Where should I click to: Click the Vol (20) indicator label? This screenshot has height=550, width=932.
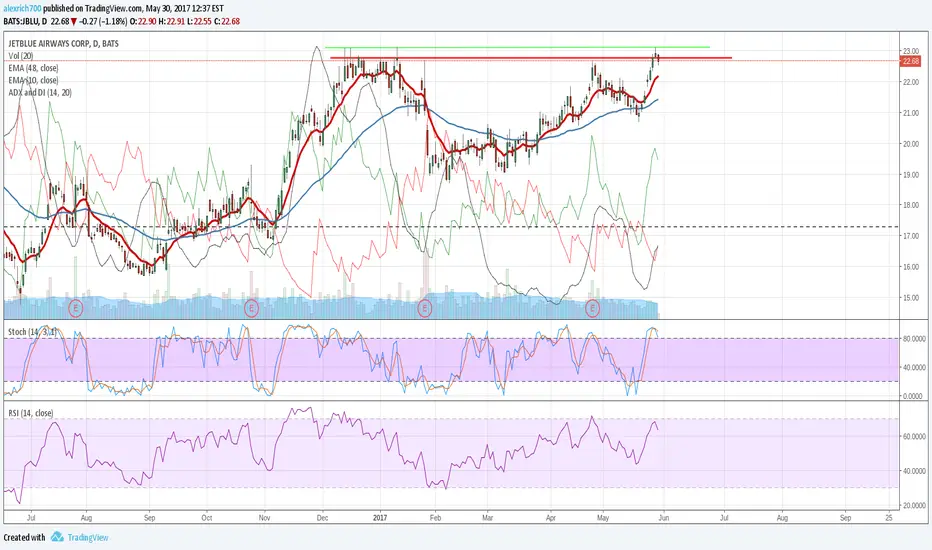pyautogui.click(x=21, y=56)
